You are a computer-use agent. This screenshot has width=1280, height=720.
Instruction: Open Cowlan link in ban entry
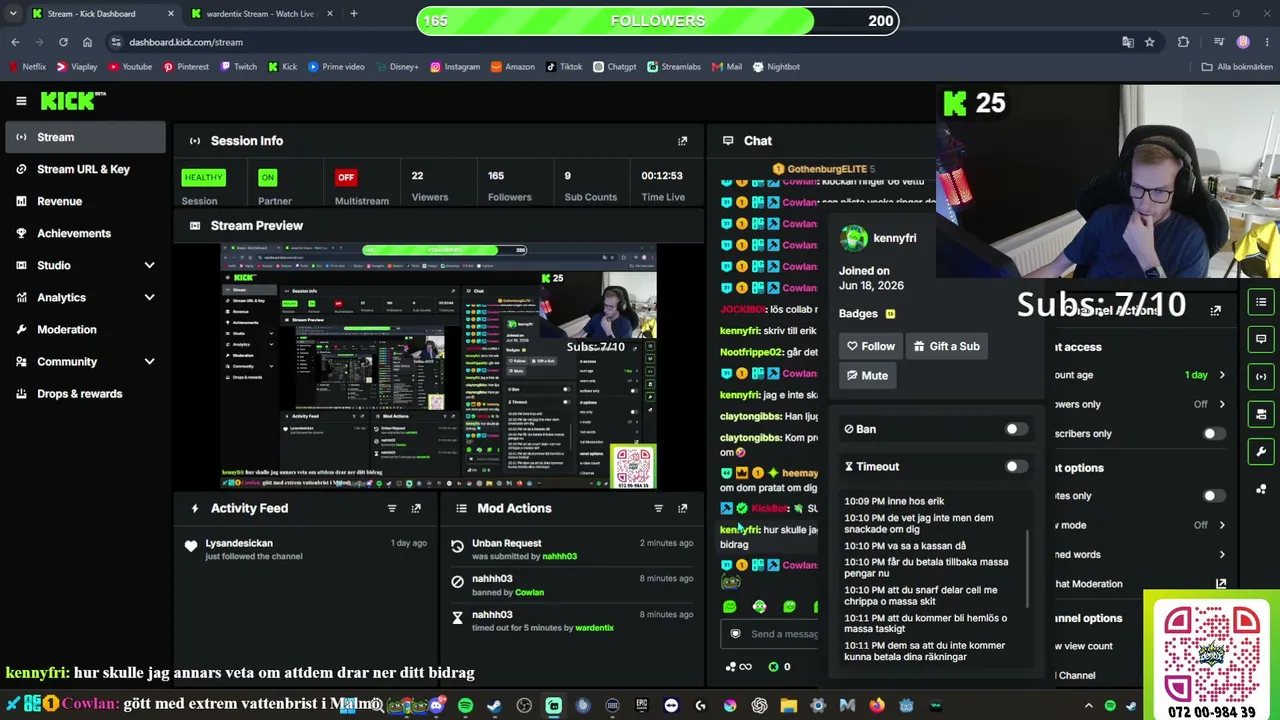529,592
